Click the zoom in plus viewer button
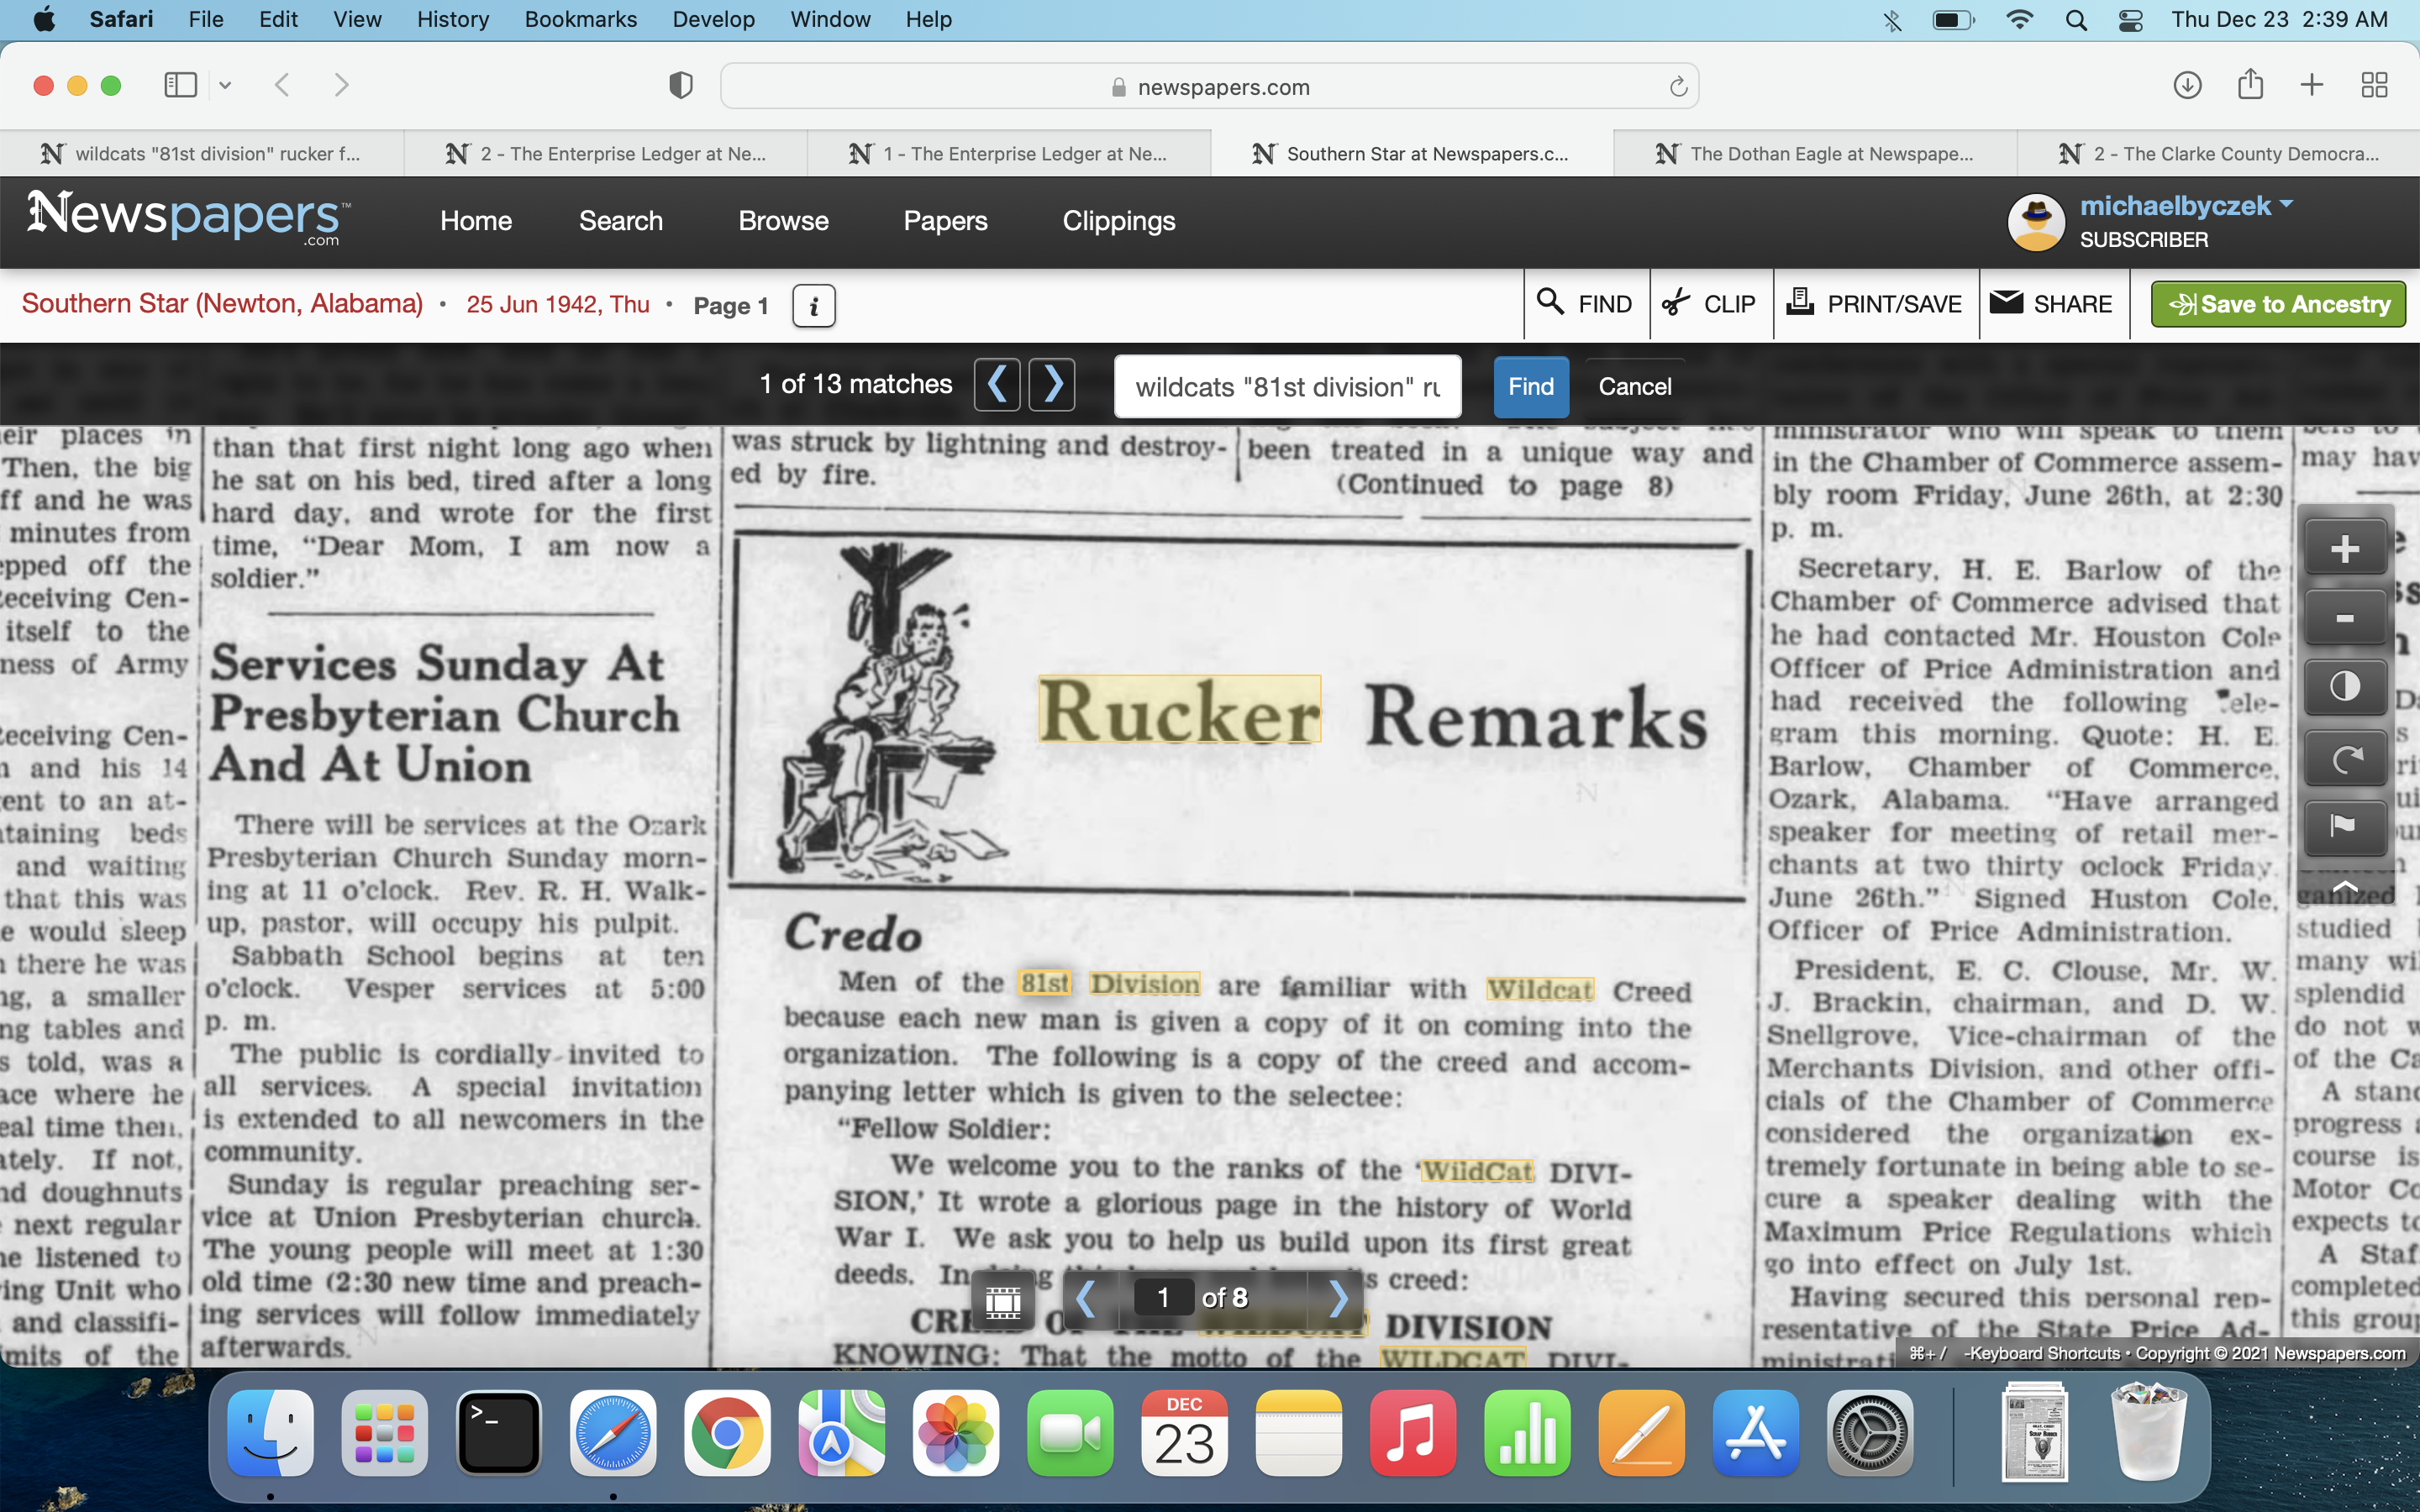 click(x=2344, y=549)
